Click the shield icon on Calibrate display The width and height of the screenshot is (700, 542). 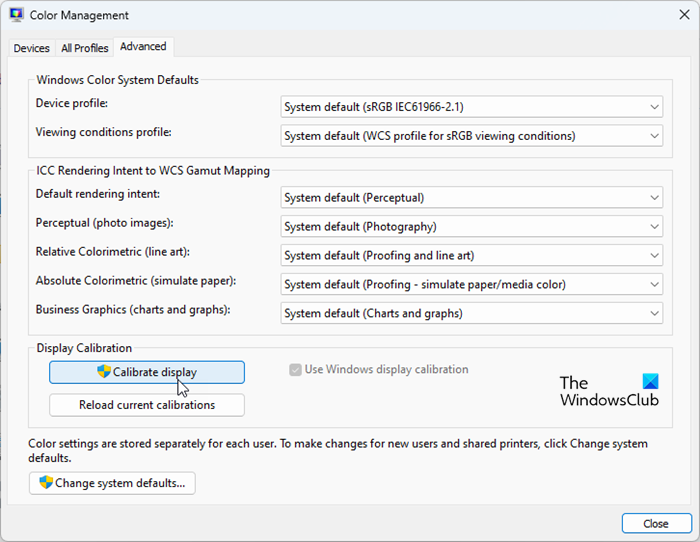[x=104, y=372]
